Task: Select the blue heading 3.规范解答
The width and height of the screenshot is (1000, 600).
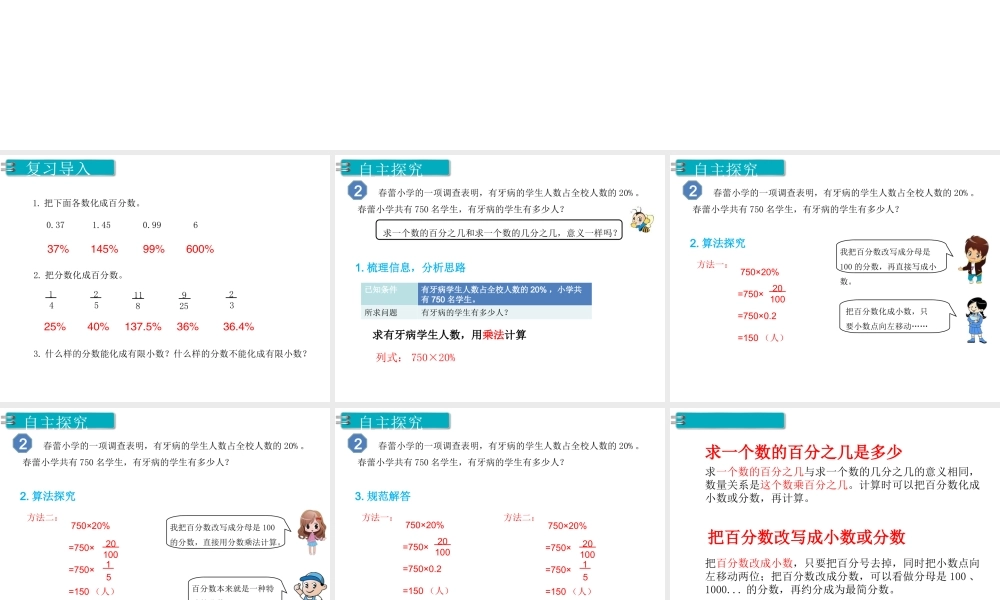Action: pos(385,495)
